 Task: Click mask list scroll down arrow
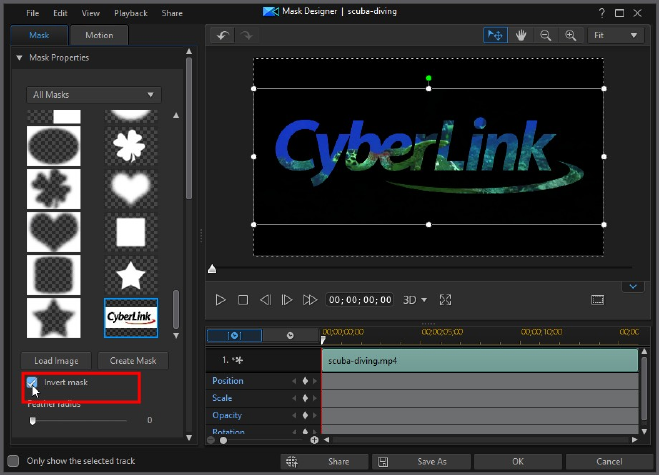coord(176,335)
